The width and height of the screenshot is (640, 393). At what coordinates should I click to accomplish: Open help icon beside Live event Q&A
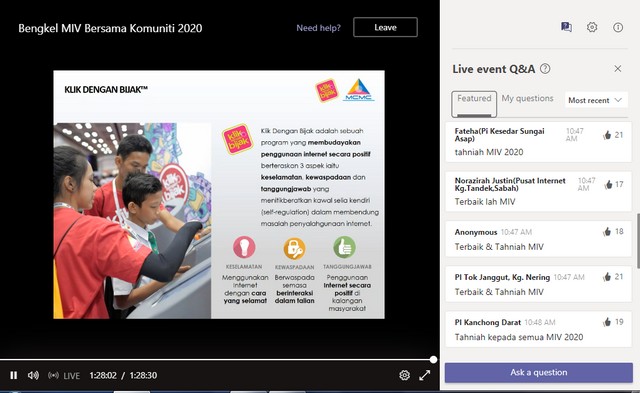pos(545,69)
